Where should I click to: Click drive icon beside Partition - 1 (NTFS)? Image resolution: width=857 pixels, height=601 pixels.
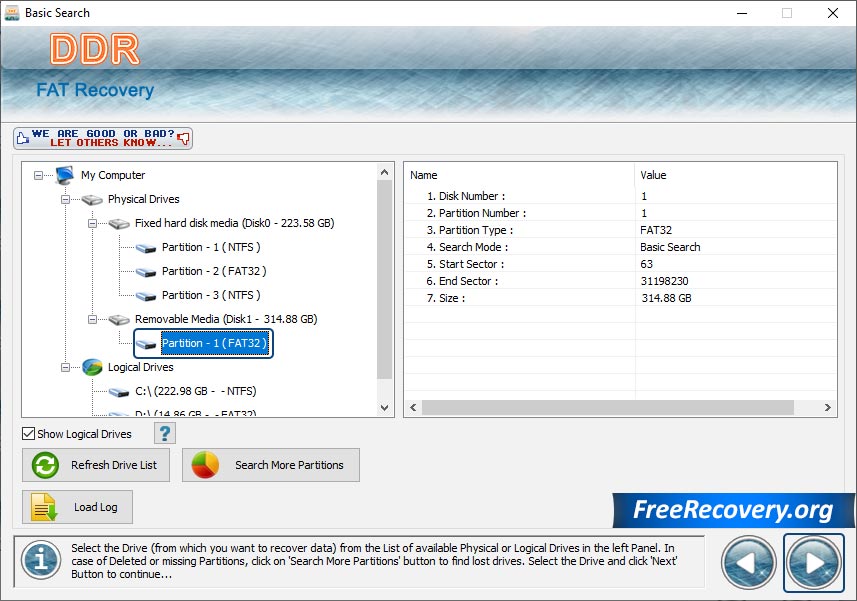coord(146,248)
